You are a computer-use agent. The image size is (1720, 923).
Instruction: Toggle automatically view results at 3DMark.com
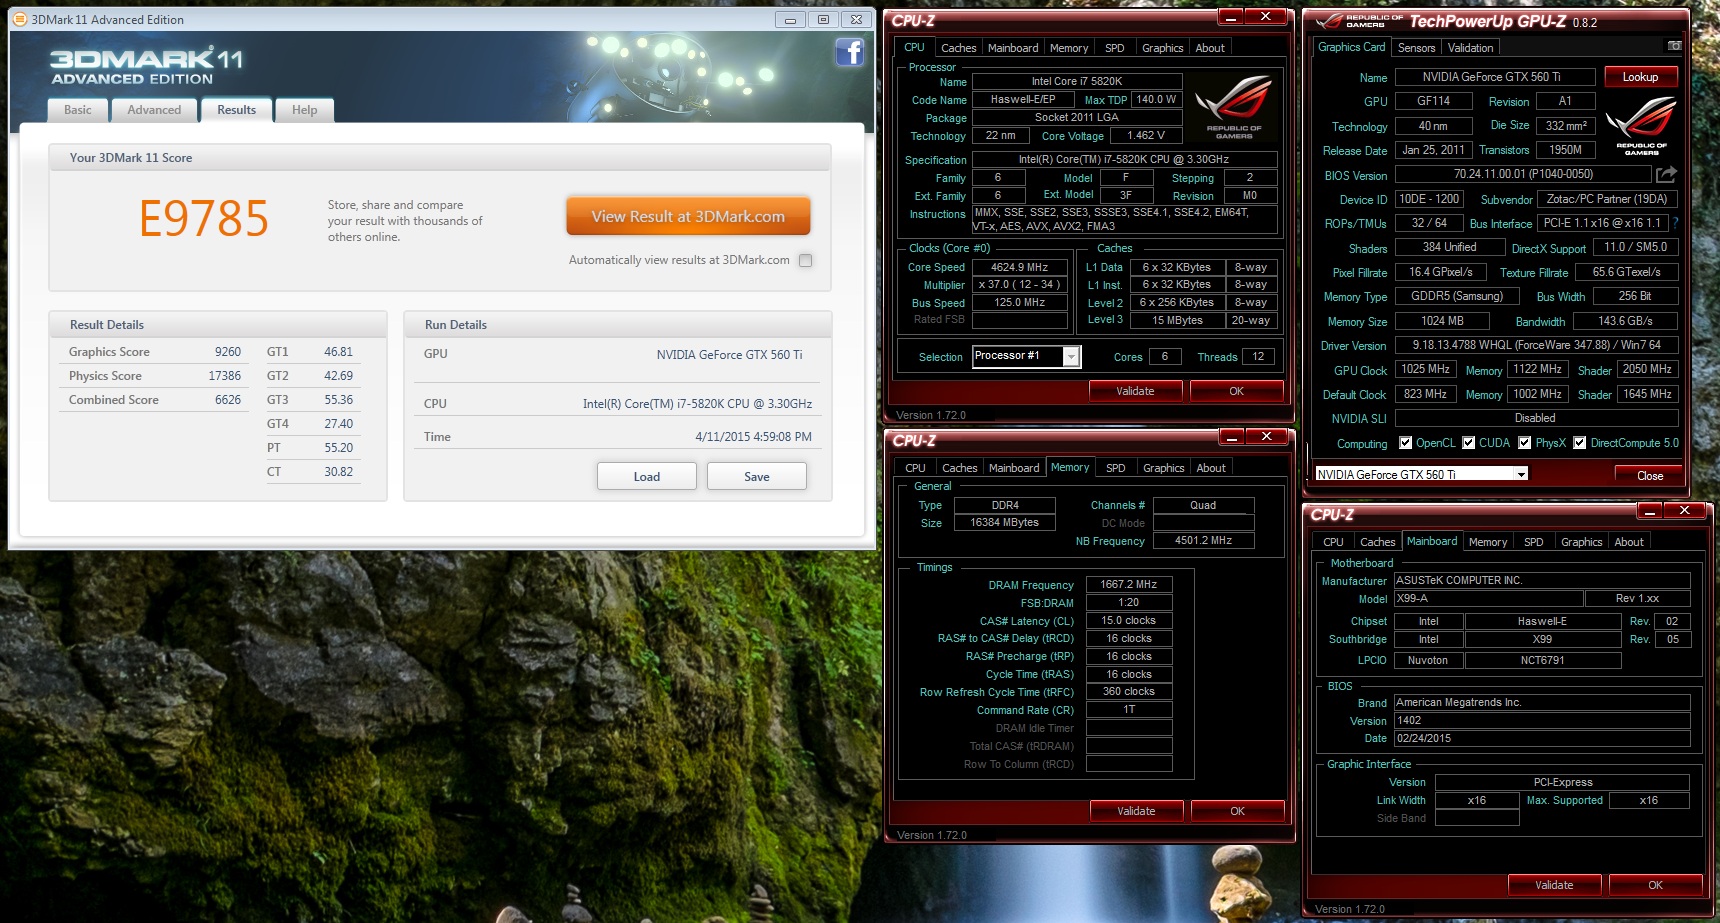(806, 260)
